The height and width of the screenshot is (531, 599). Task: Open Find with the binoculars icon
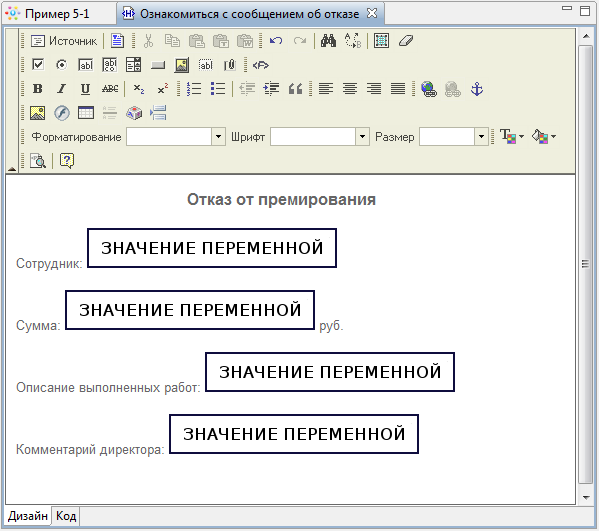pyautogui.click(x=328, y=41)
